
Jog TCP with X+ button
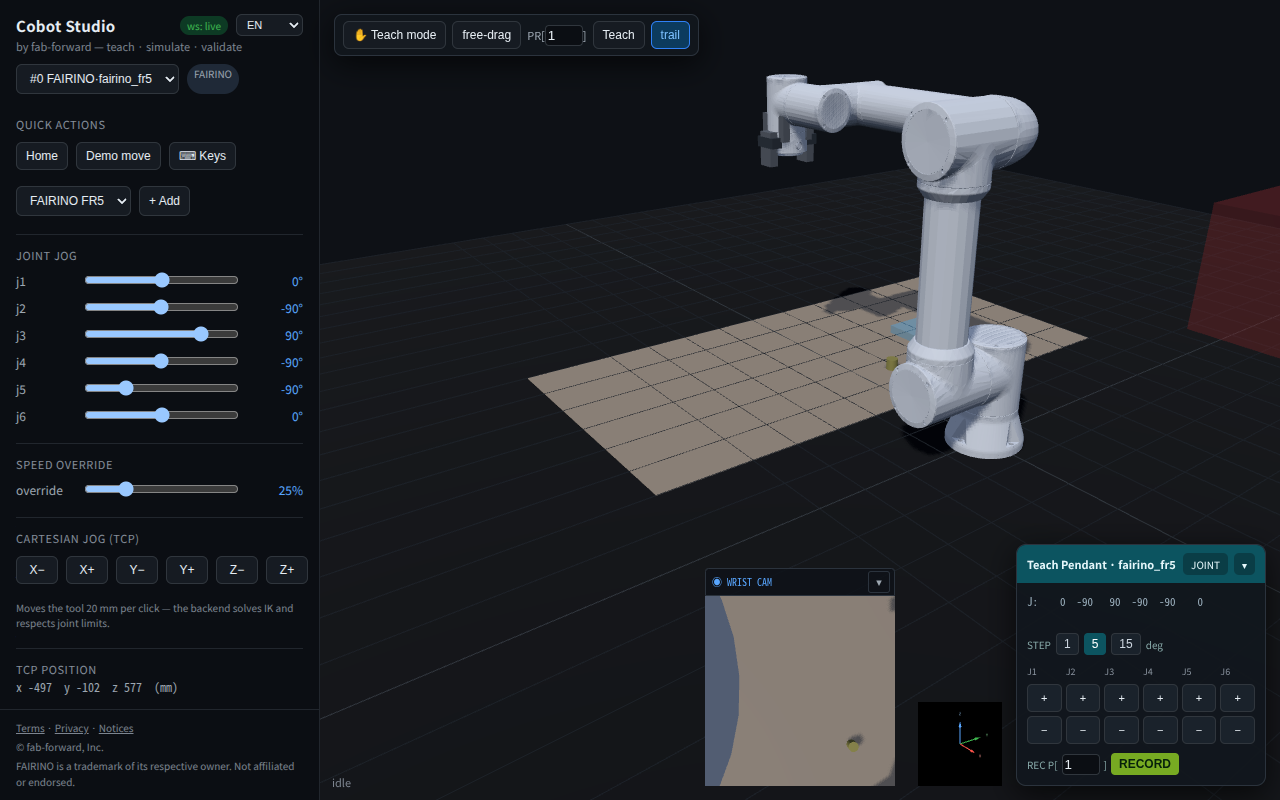click(87, 570)
